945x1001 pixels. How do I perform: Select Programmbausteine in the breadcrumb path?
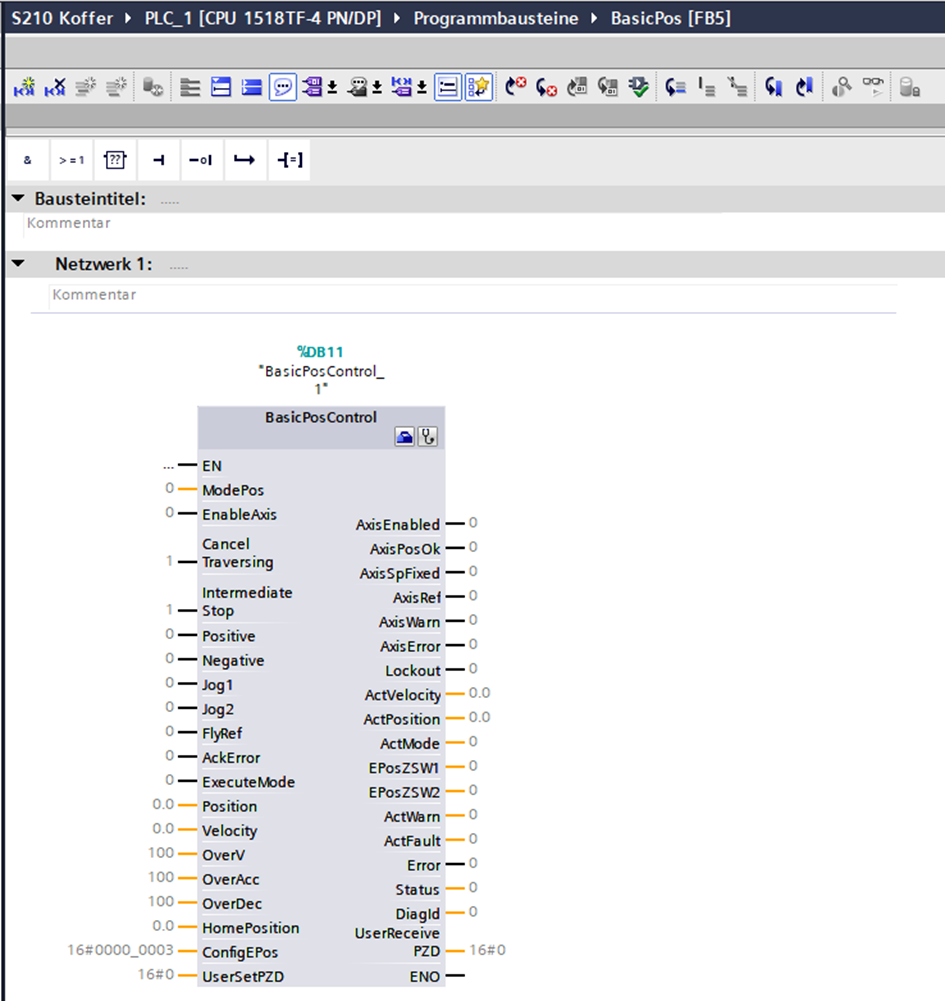(x=497, y=19)
